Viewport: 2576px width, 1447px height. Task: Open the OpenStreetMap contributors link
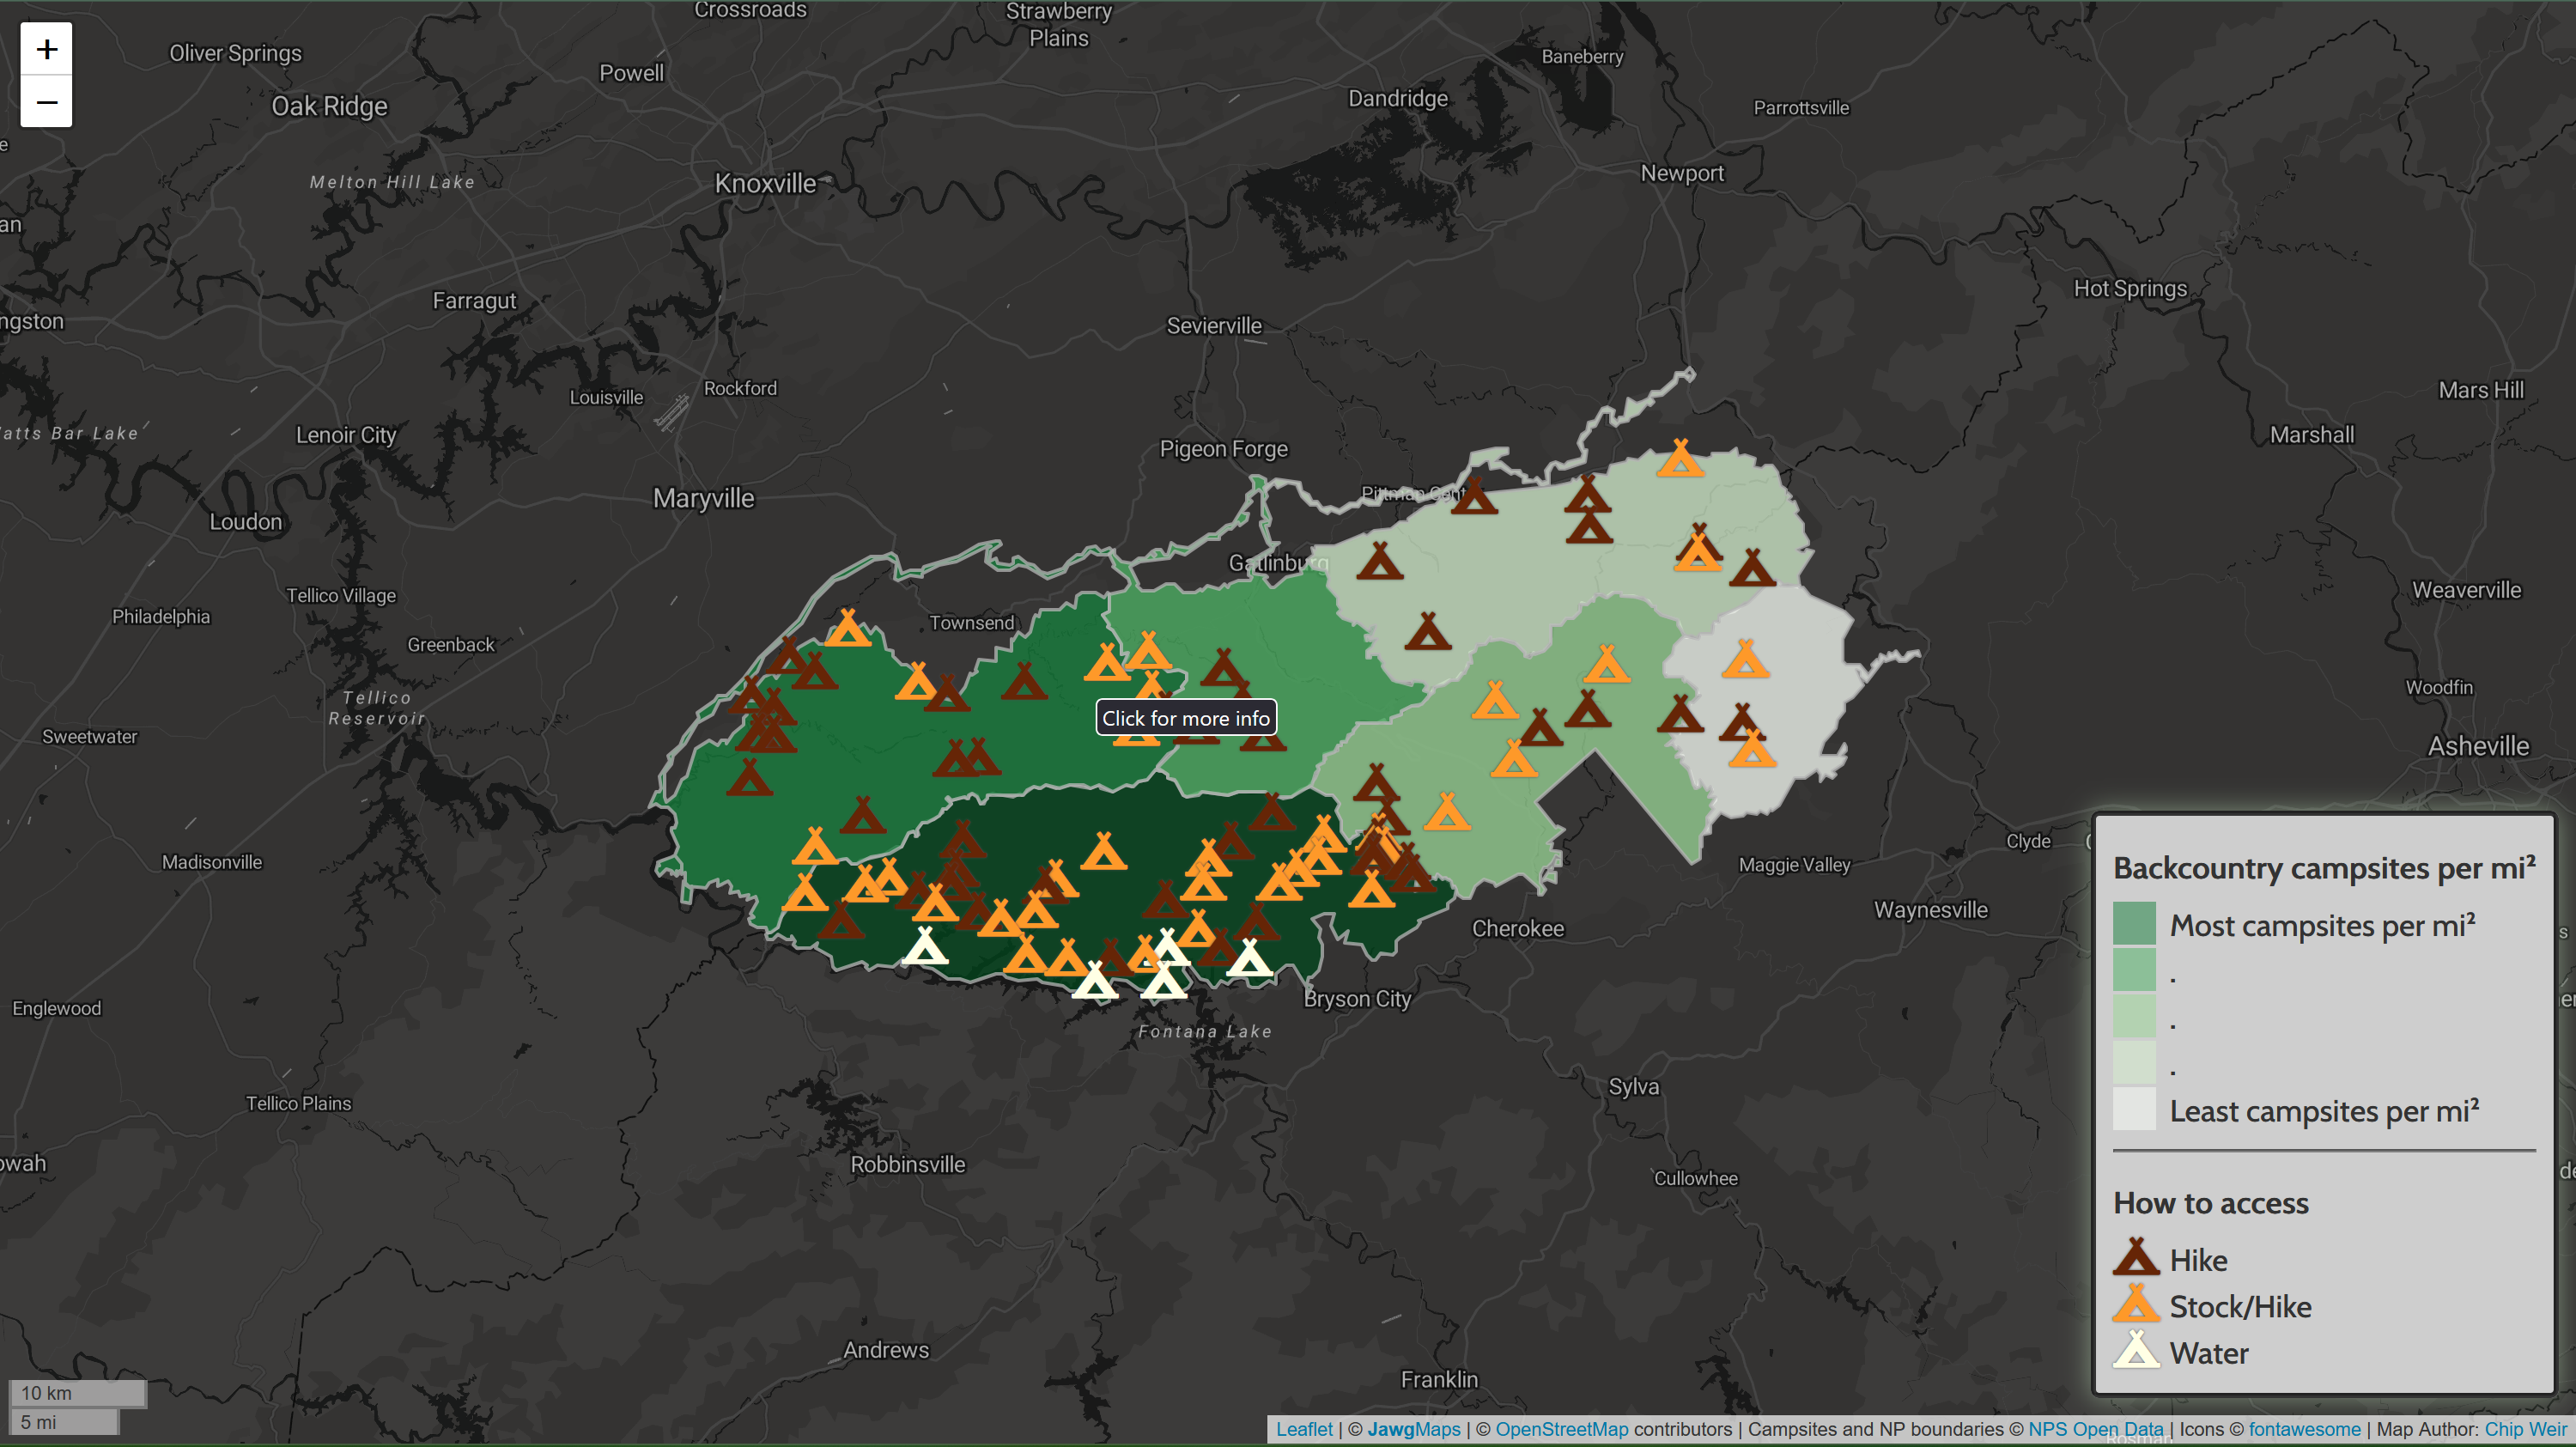tap(1561, 1429)
